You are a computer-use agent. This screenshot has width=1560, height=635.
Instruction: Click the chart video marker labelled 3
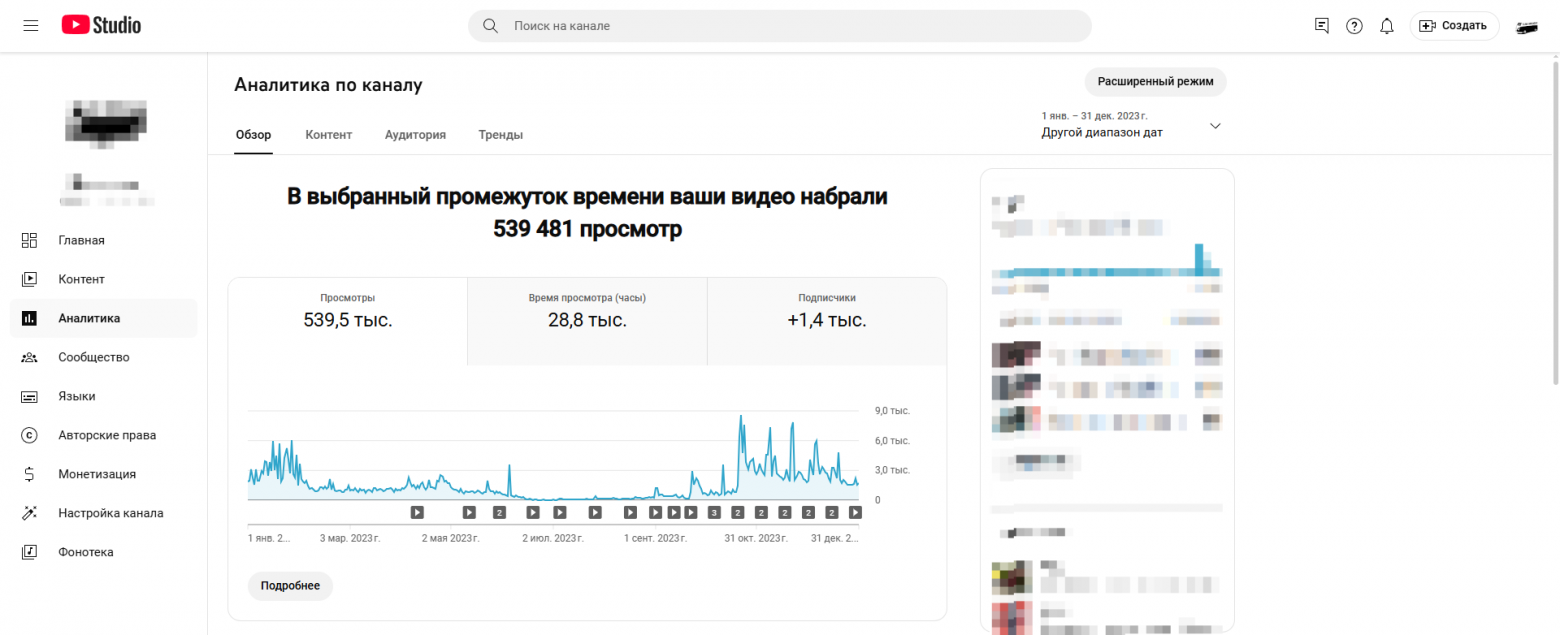click(x=714, y=512)
